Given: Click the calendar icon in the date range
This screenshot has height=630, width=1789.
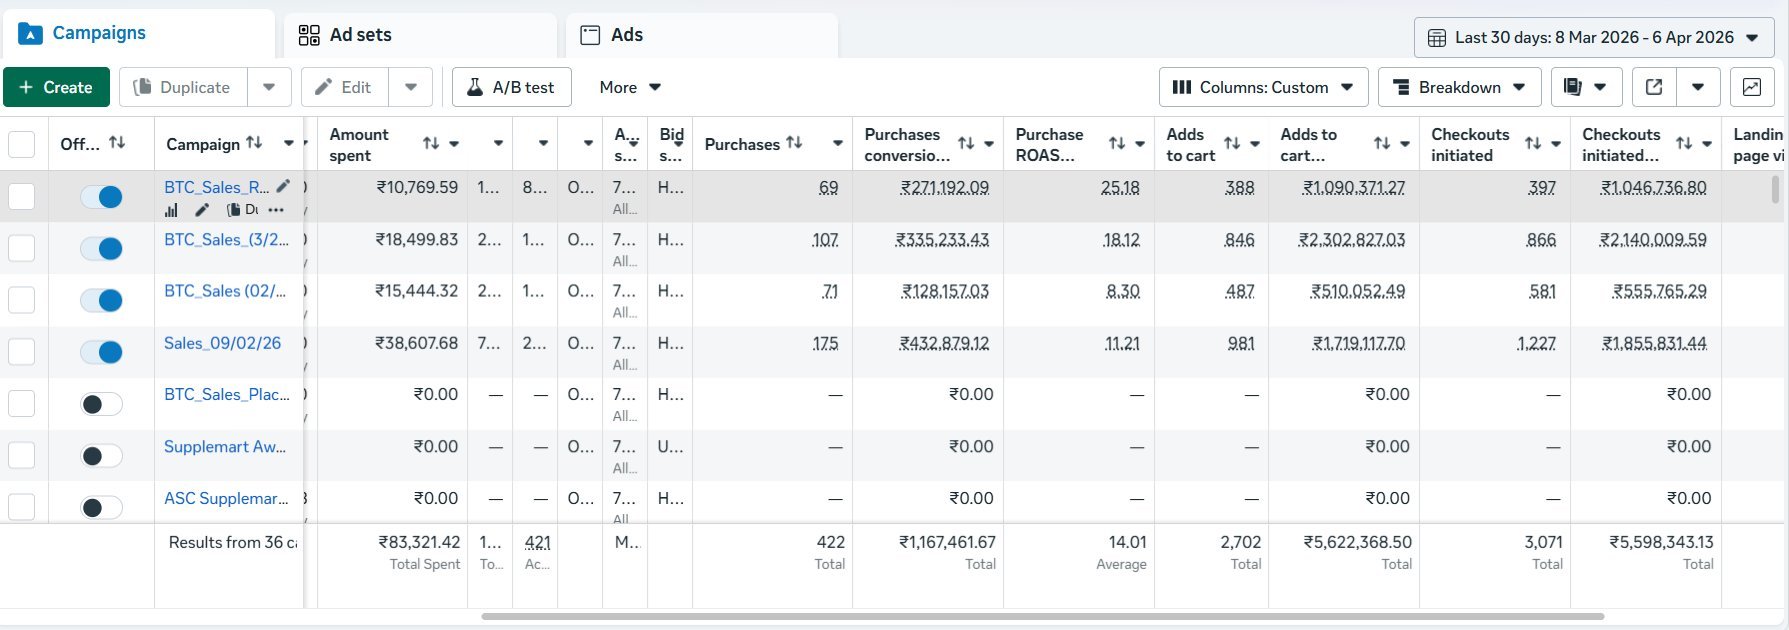Looking at the screenshot, I should tap(1437, 38).
